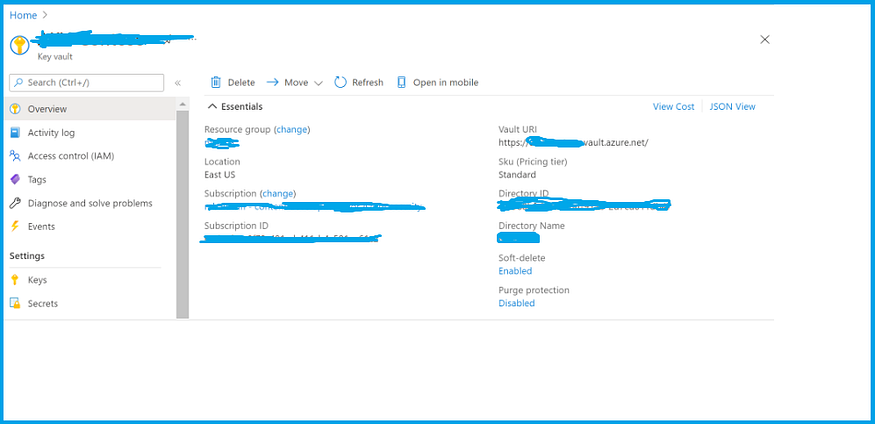
Task: Click the View Cost link
Action: 674,107
